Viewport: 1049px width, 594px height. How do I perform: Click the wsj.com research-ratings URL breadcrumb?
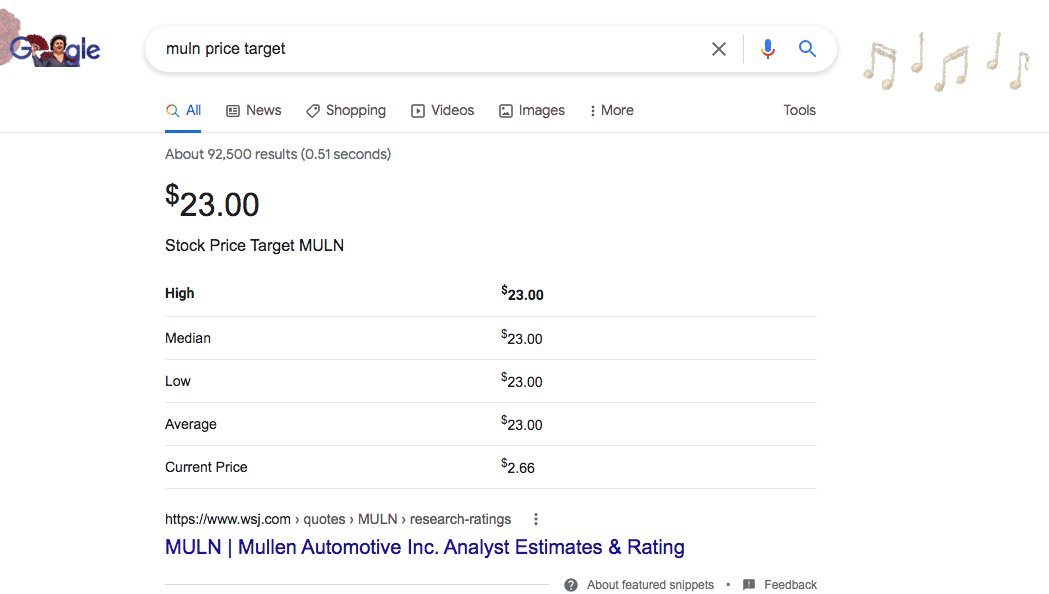click(x=338, y=519)
